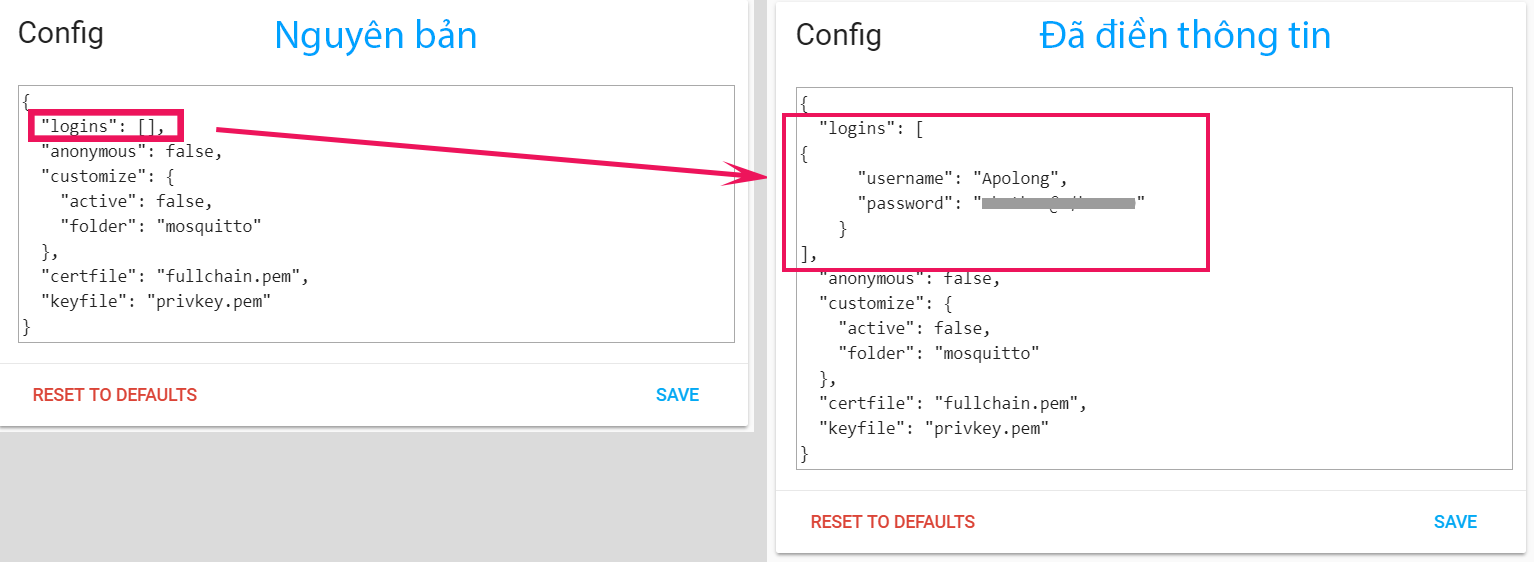Click RESET TO DEFAULTS in the Đã điền thông tin panel
The image size is (1534, 562).
pyautogui.click(x=892, y=522)
